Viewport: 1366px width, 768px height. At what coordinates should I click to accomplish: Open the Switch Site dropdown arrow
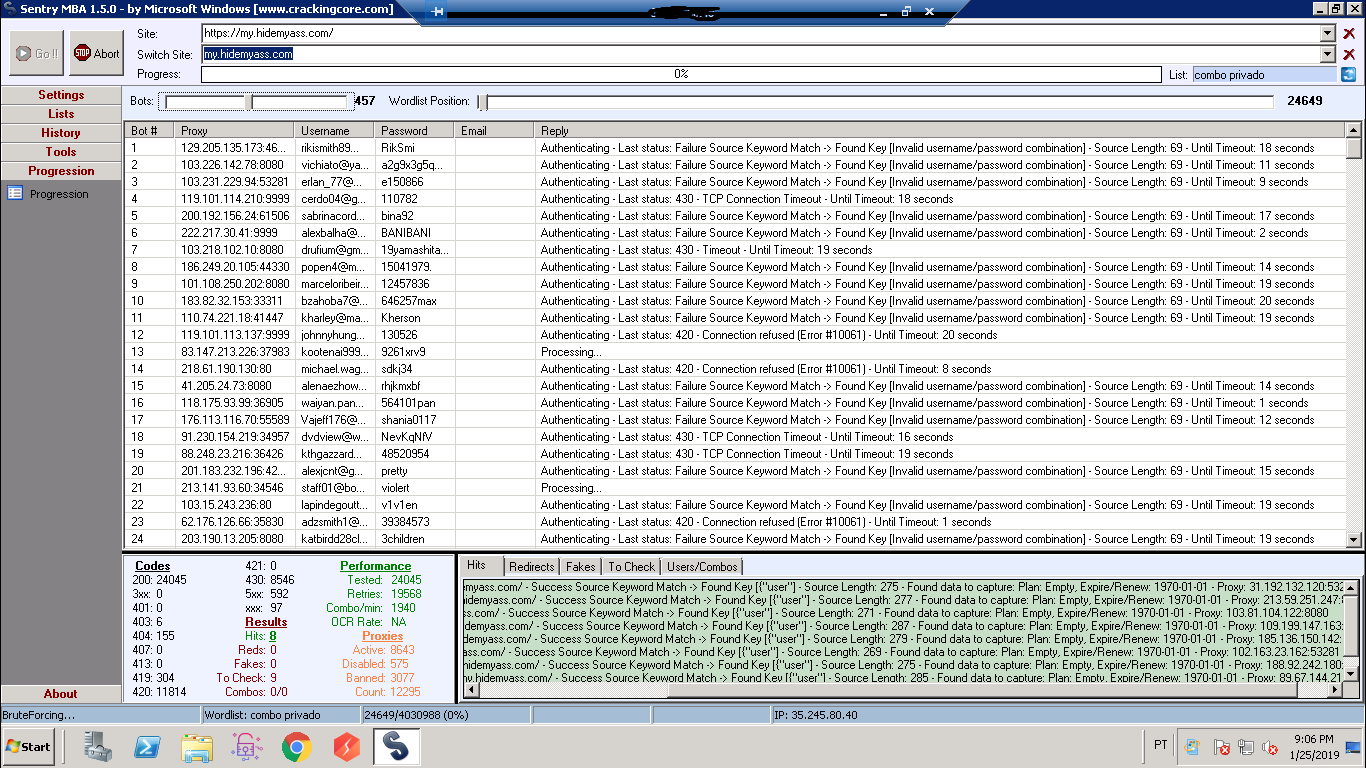click(x=1328, y=54)
